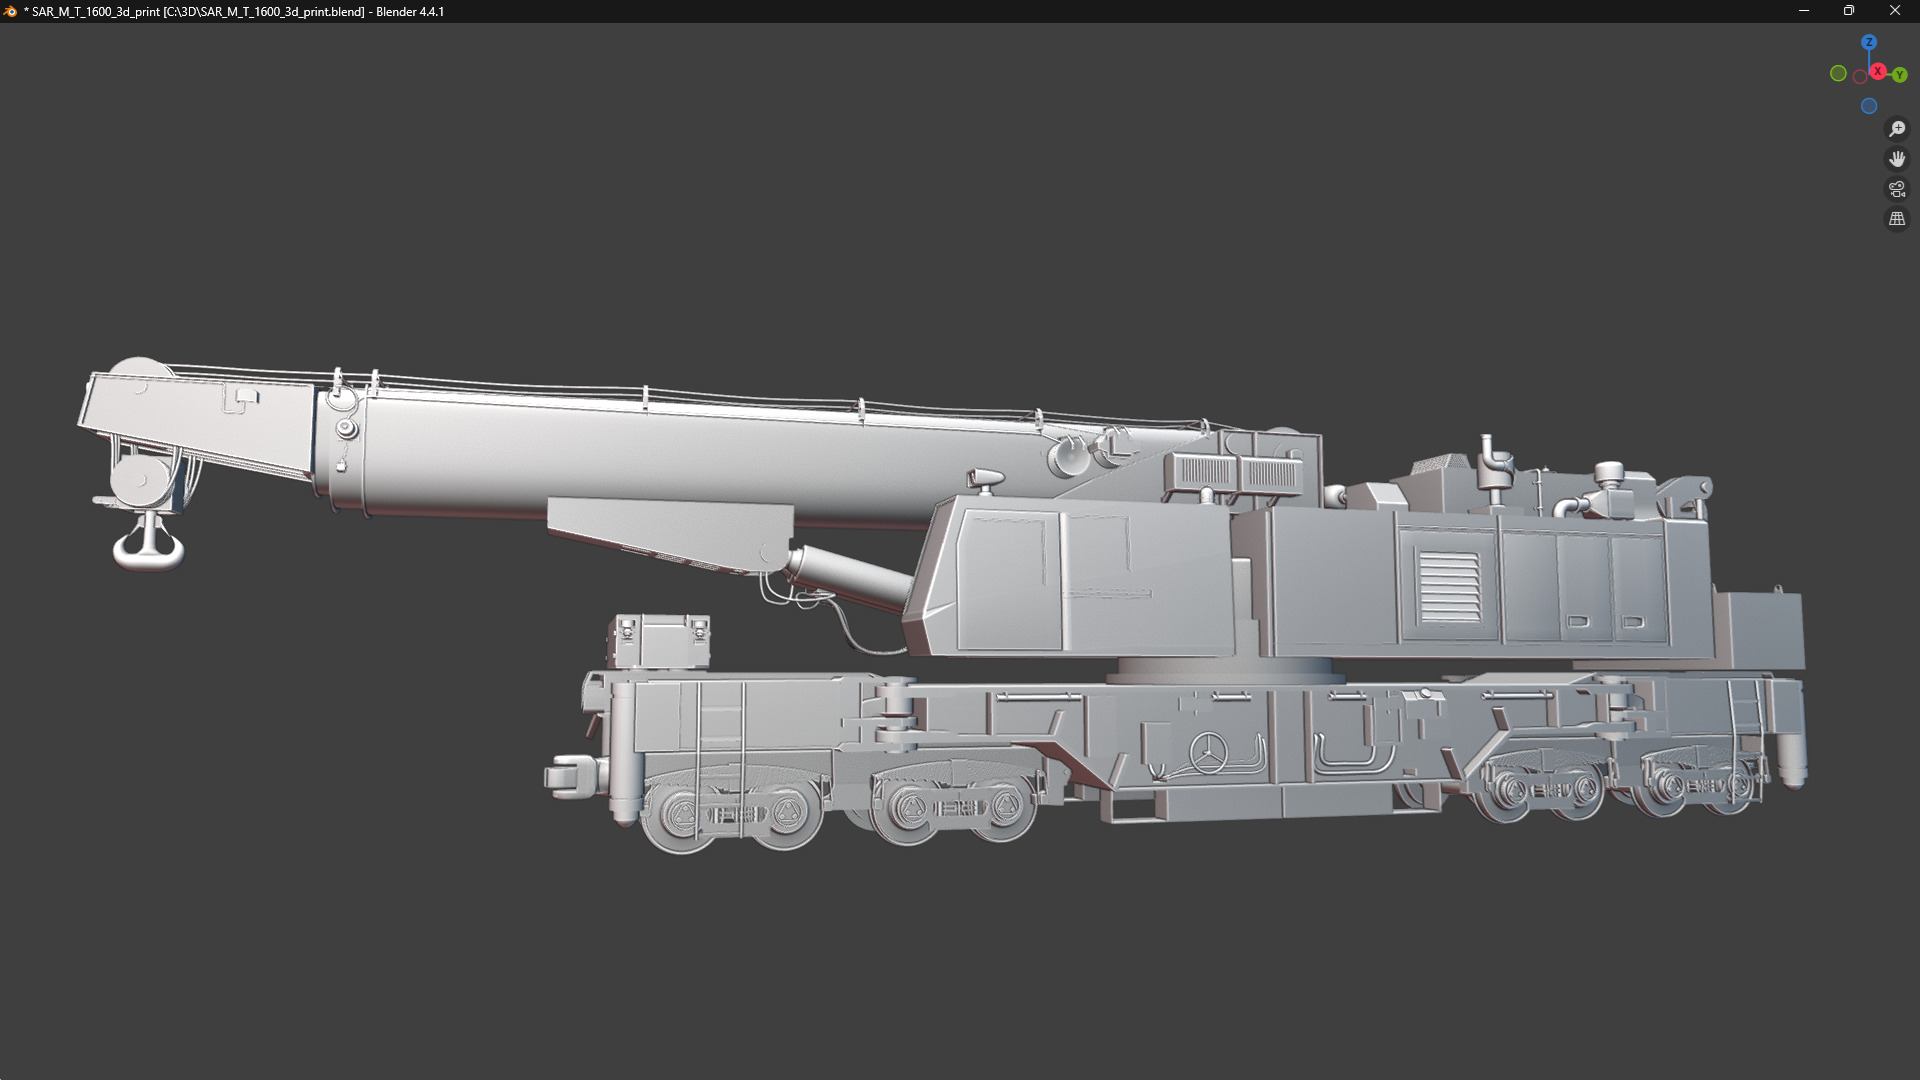Click the unlabeled negative Z blue circle
The height and width of the screenshot is (1080, 1920).
pyautogui.click(x=1868, y=106)
